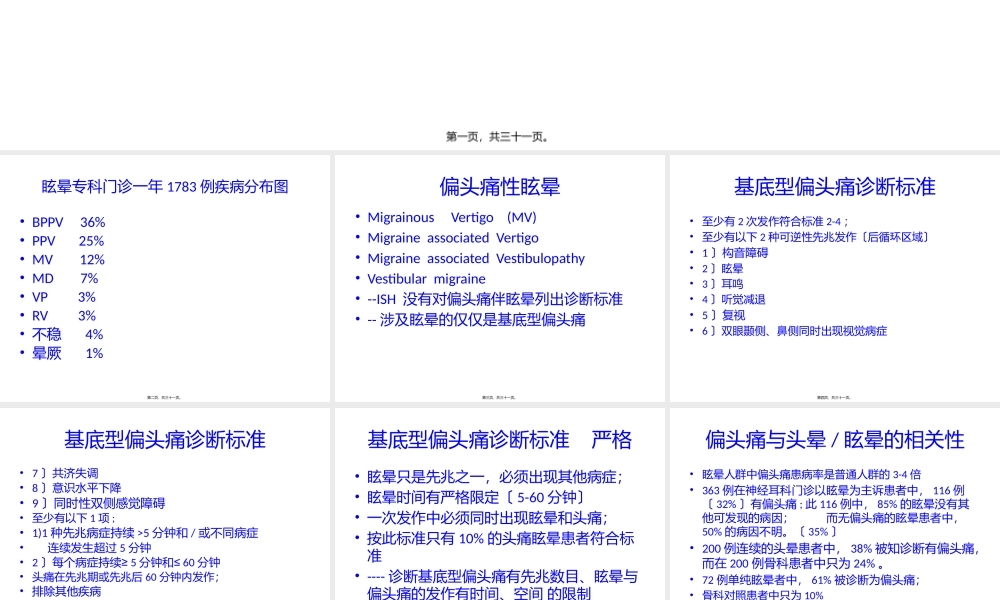1000x600 pixels.
Task: Click the page footer '第一页，共三十一页。'
Action: [x=497, y=136]
